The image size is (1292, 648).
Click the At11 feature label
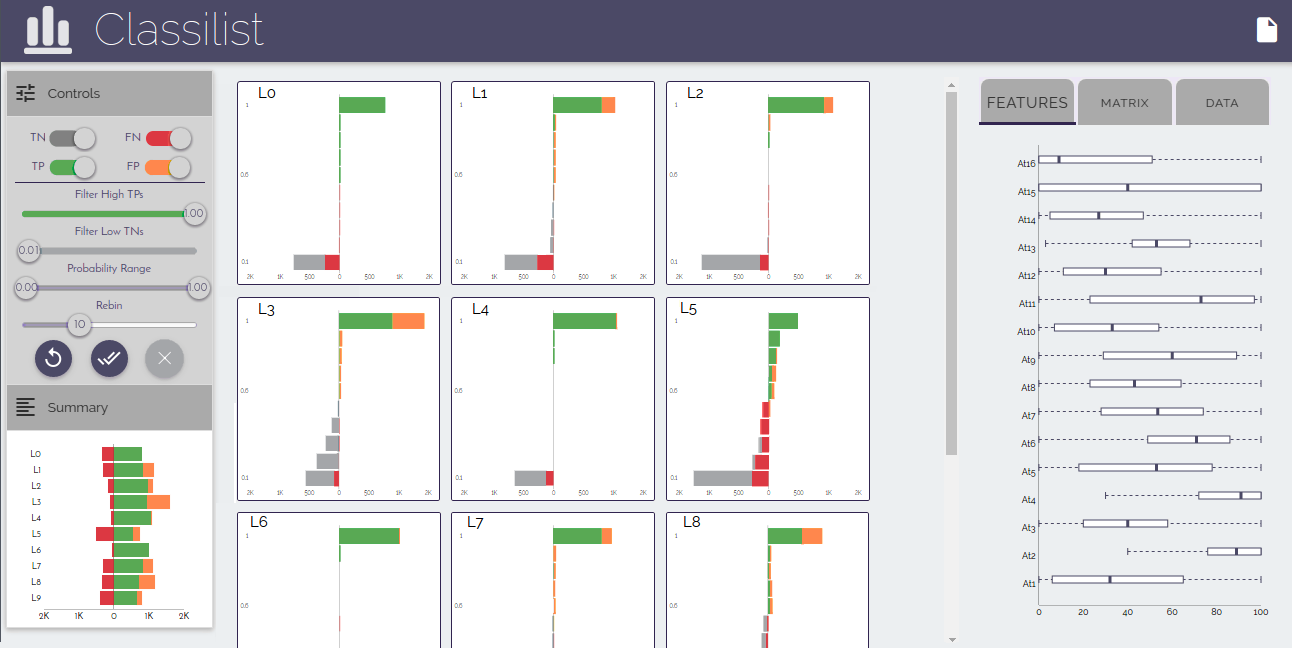click(1027, 303)
